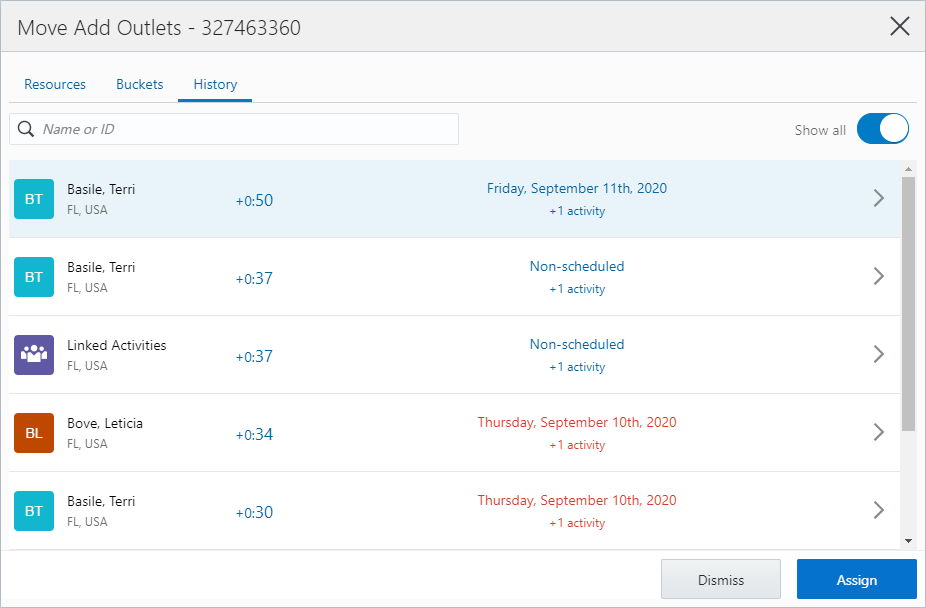Click the purple Linked Activities group icon
Viewport: 926px width, 608px height.
31,355
